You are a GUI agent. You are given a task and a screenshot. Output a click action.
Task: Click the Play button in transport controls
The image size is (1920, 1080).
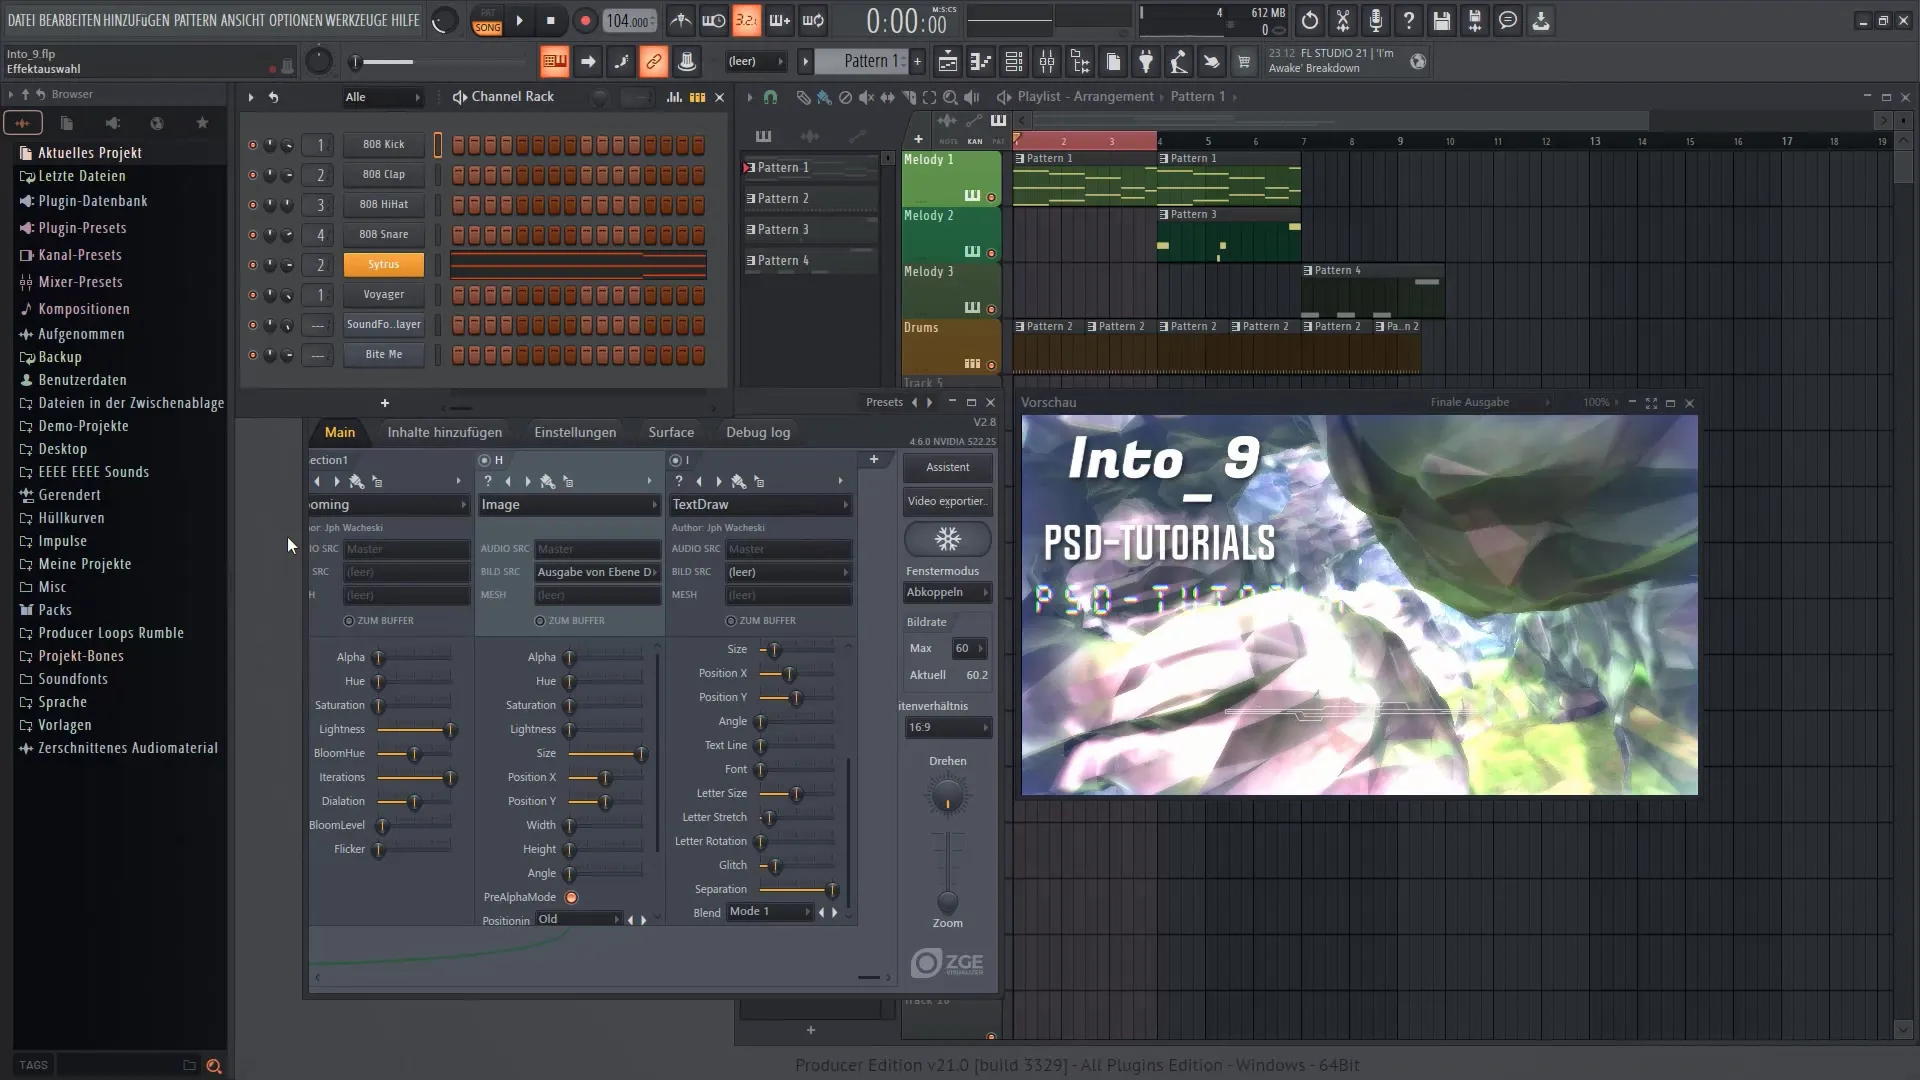click(520, 20)
